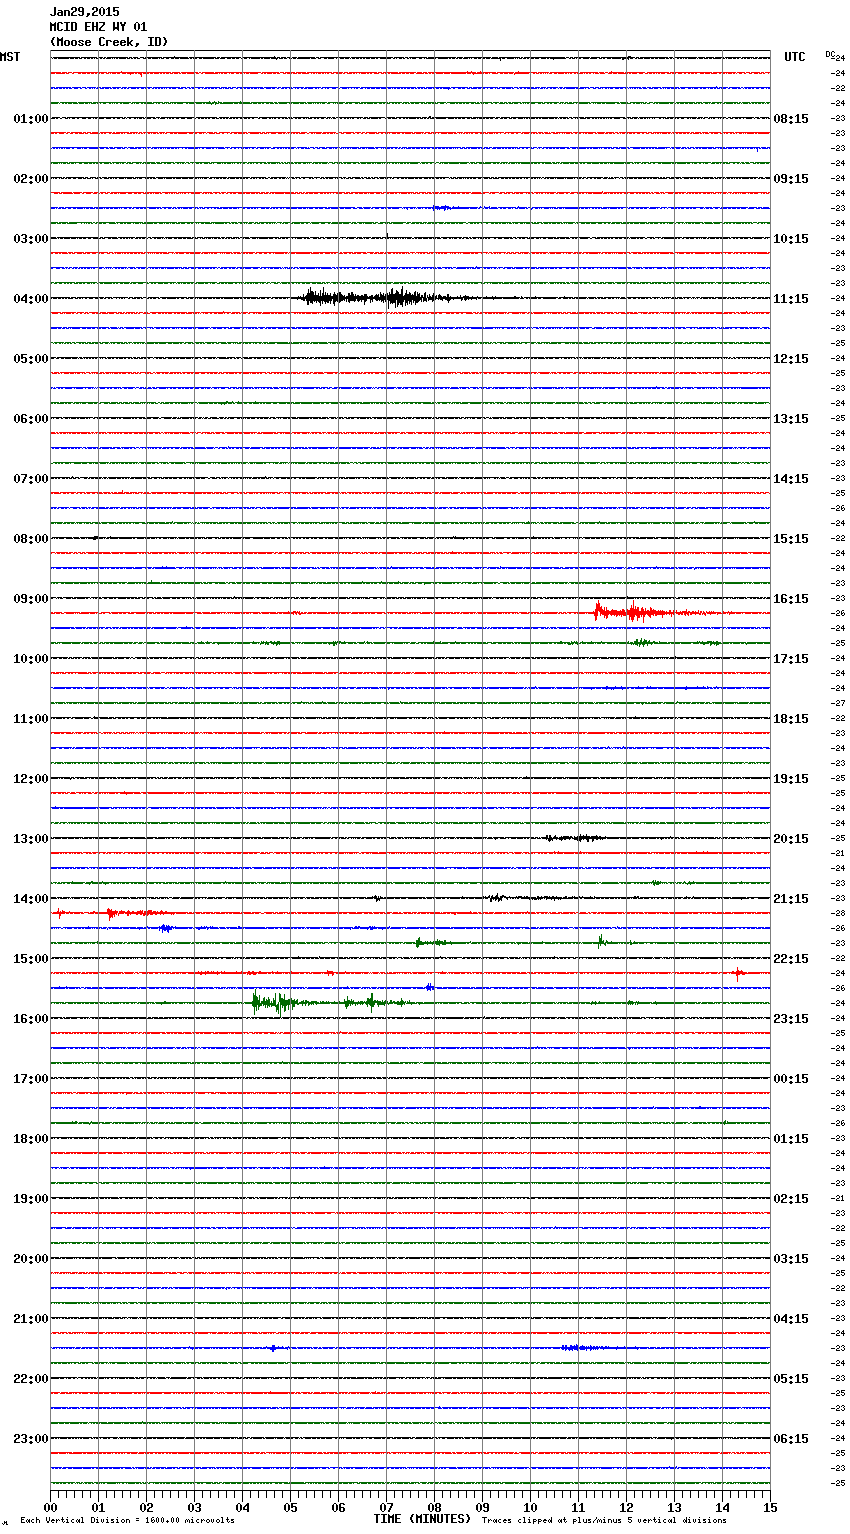Select the 00 minute tick on x-axis
This screenshot has width=850, height=1534.
(51, 1507)
